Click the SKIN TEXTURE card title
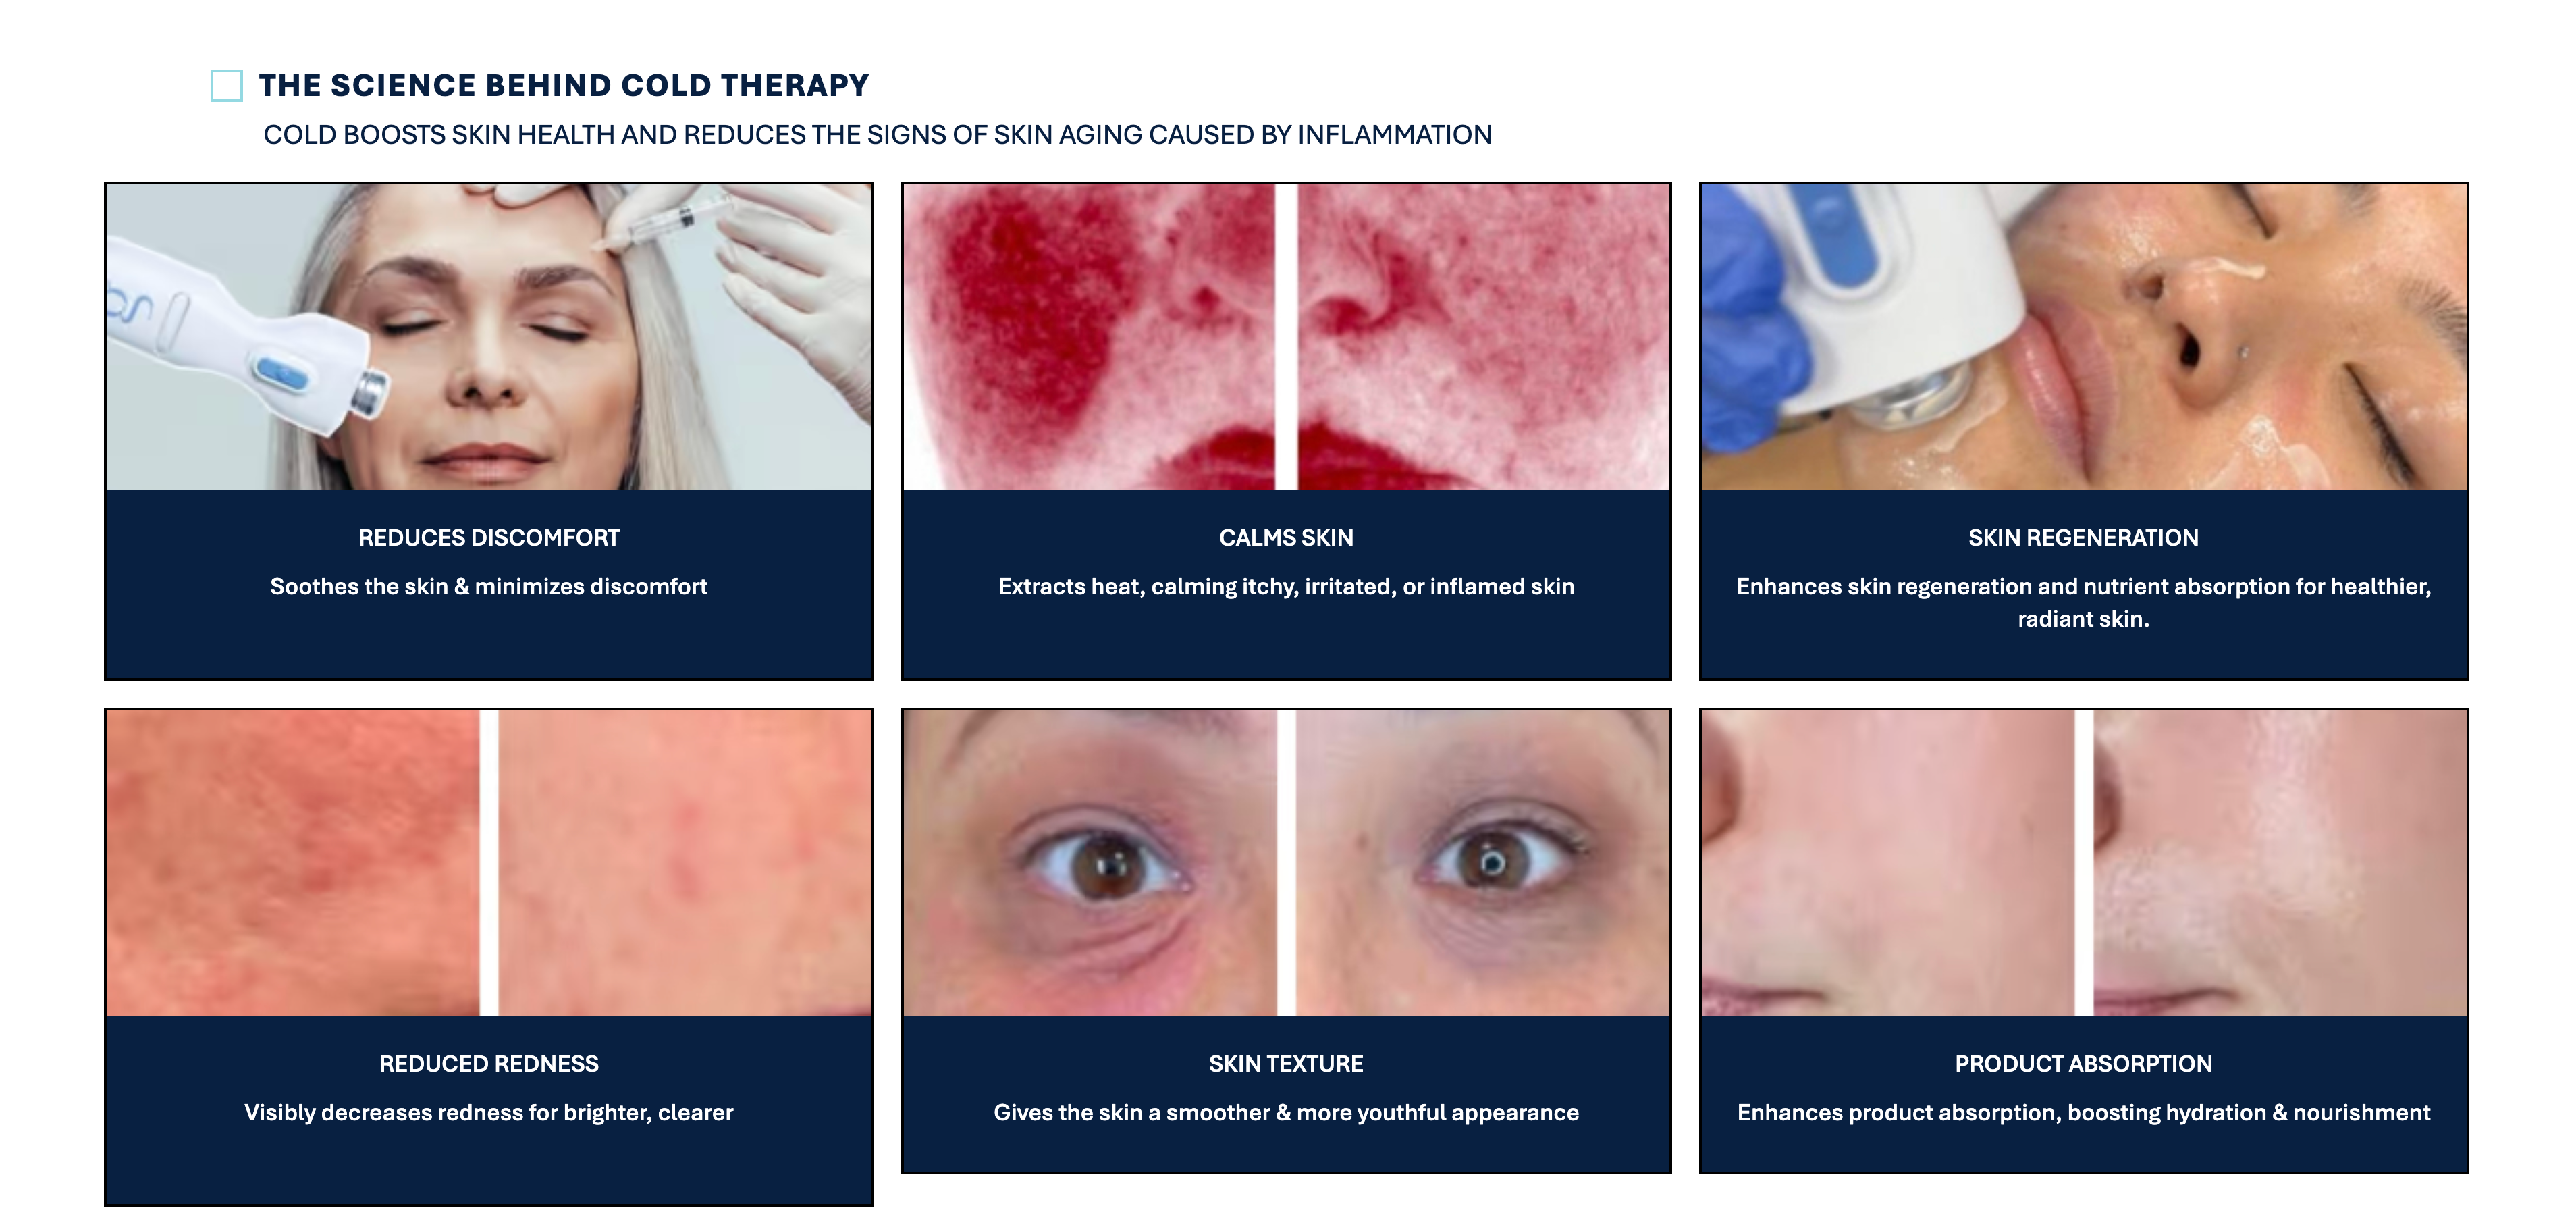 tap(1286, 1064)
